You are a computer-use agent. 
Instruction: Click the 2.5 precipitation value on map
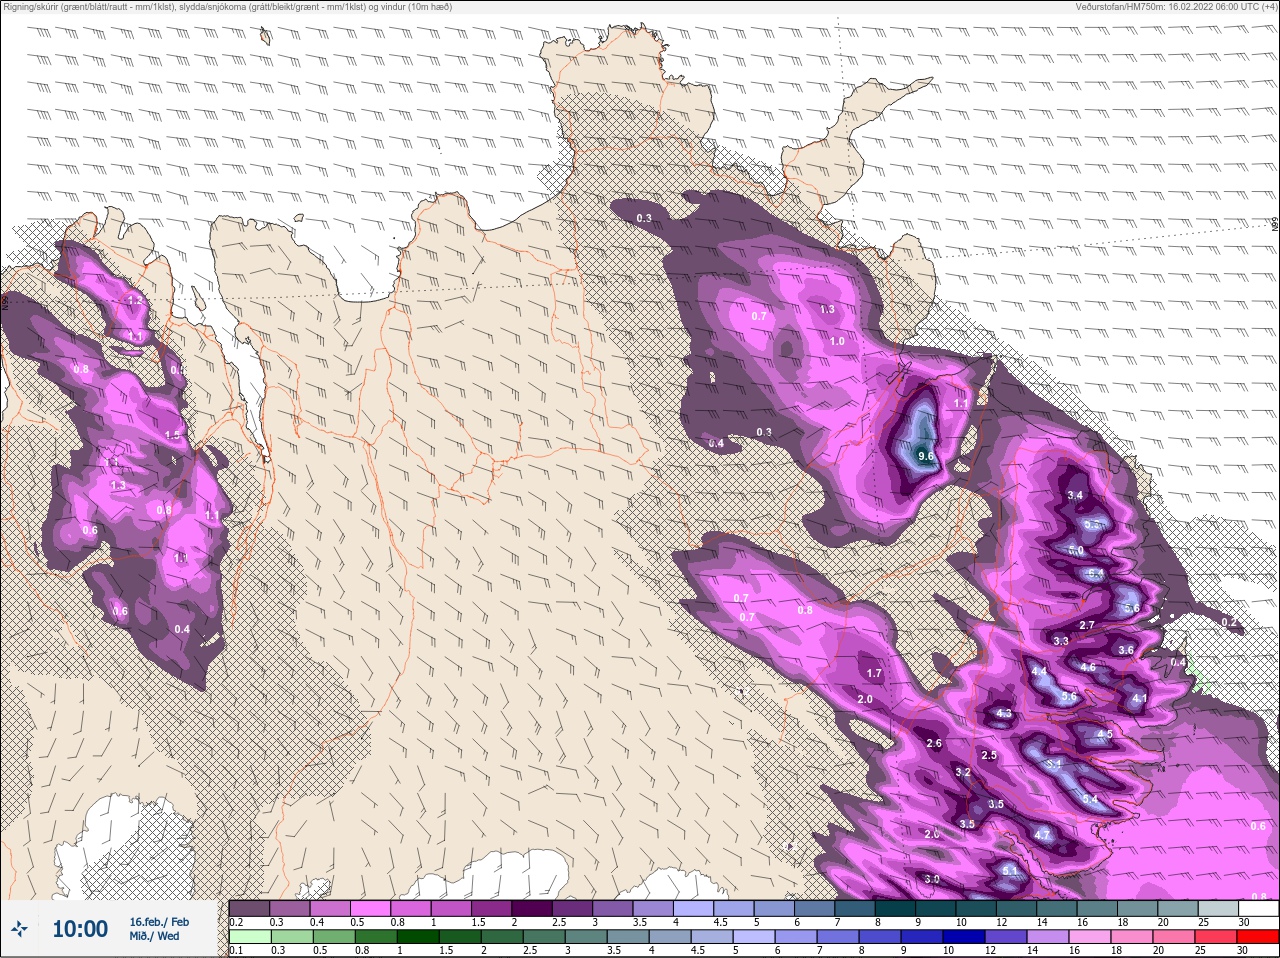pyautogui.click(x=989, y=755)
